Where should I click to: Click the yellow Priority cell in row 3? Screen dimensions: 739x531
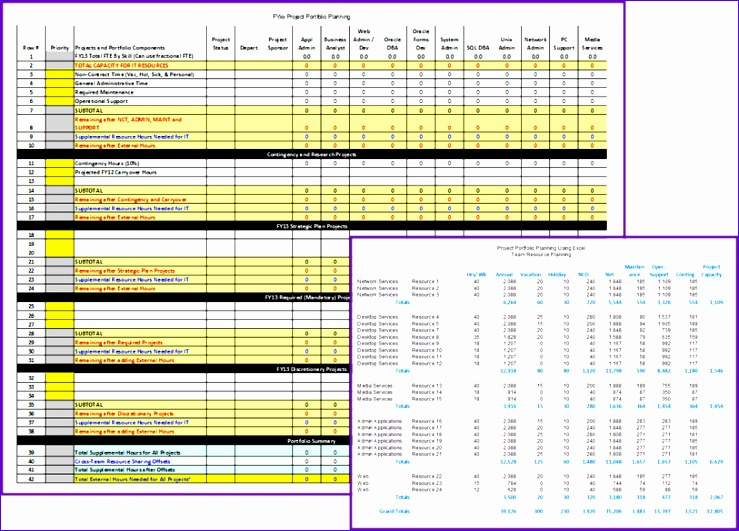pos(60,74)
